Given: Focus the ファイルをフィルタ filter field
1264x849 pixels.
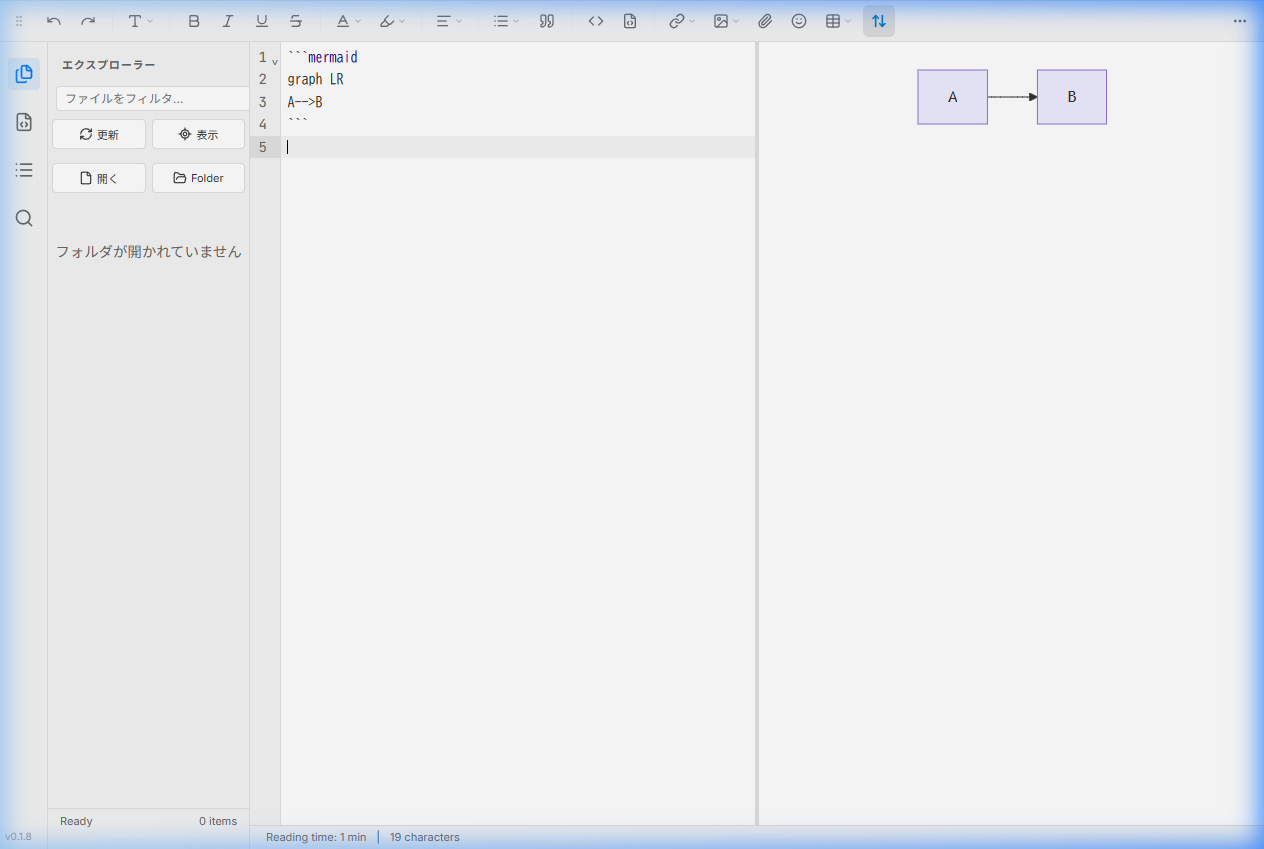Looking at the screenshot, I should [x=153, y=98].
